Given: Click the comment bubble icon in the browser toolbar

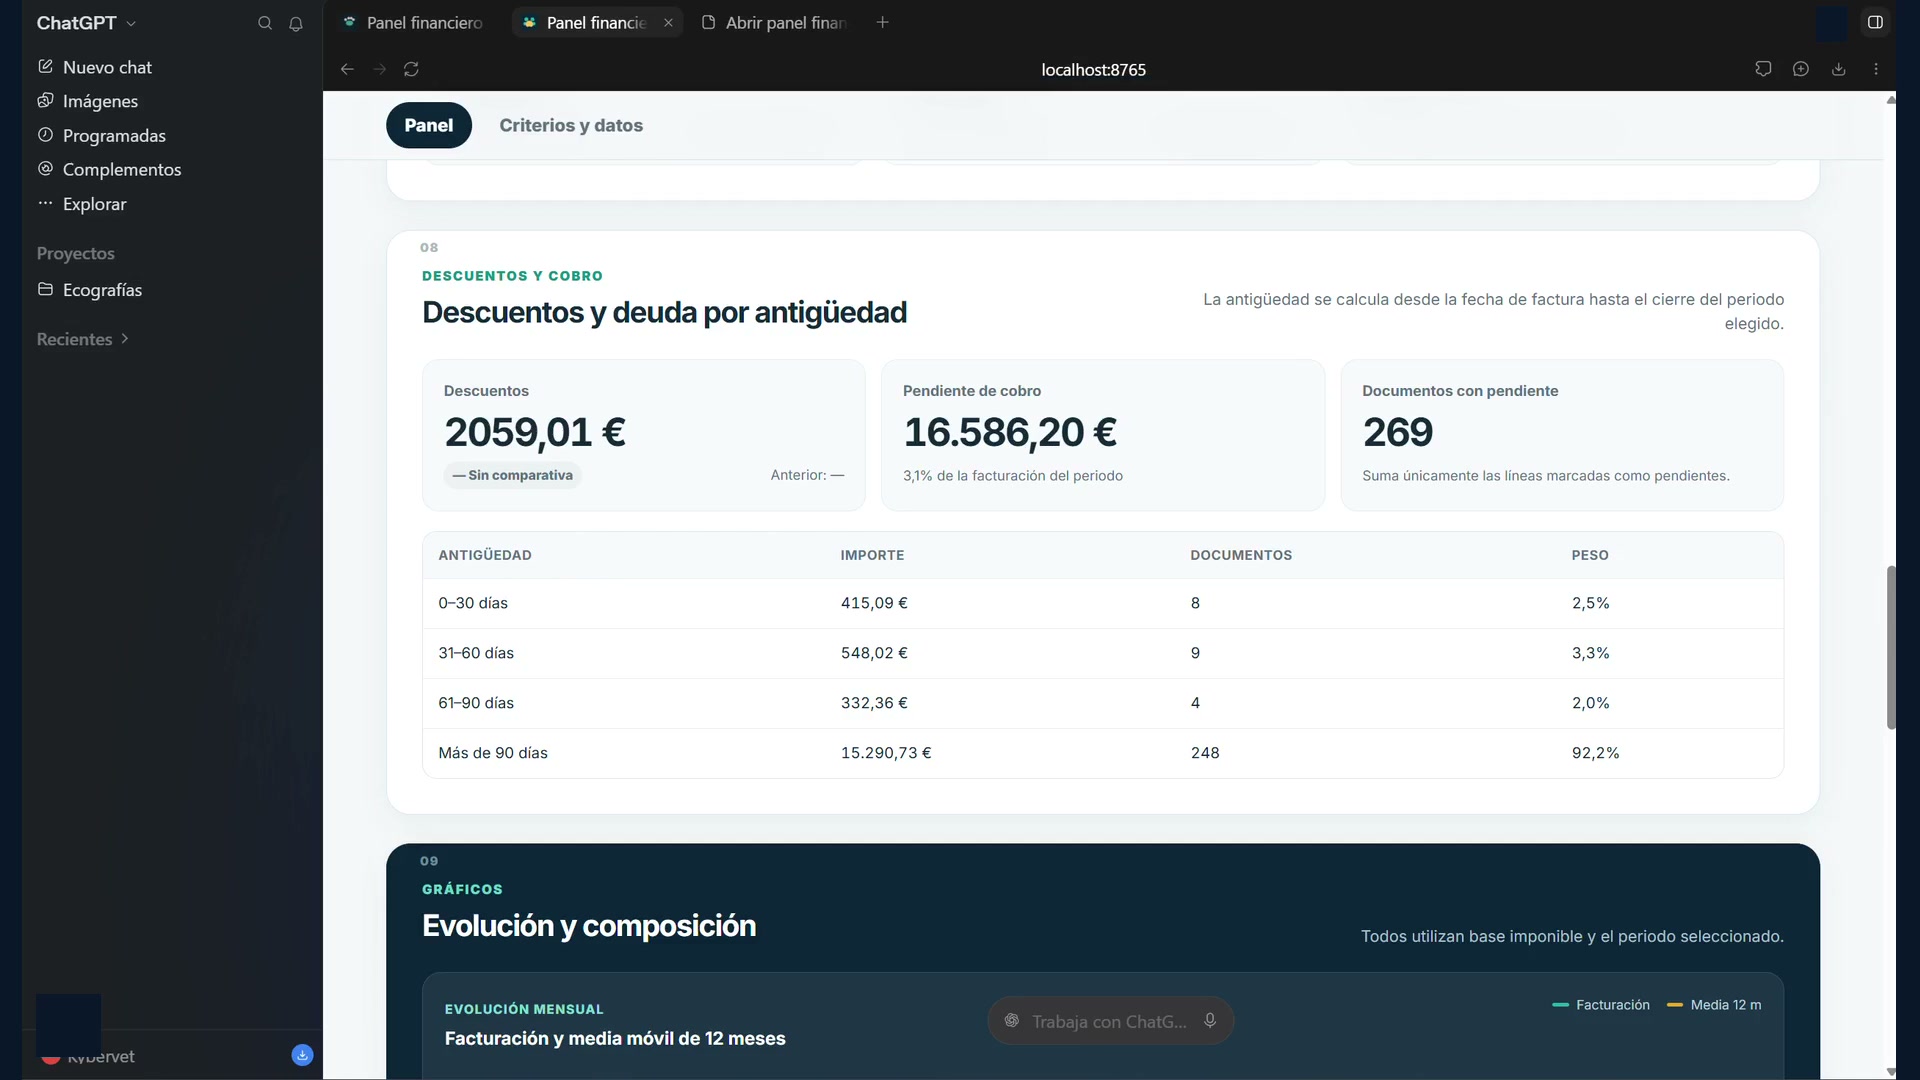Looking at the screenshot, I should coord(1763,69).
